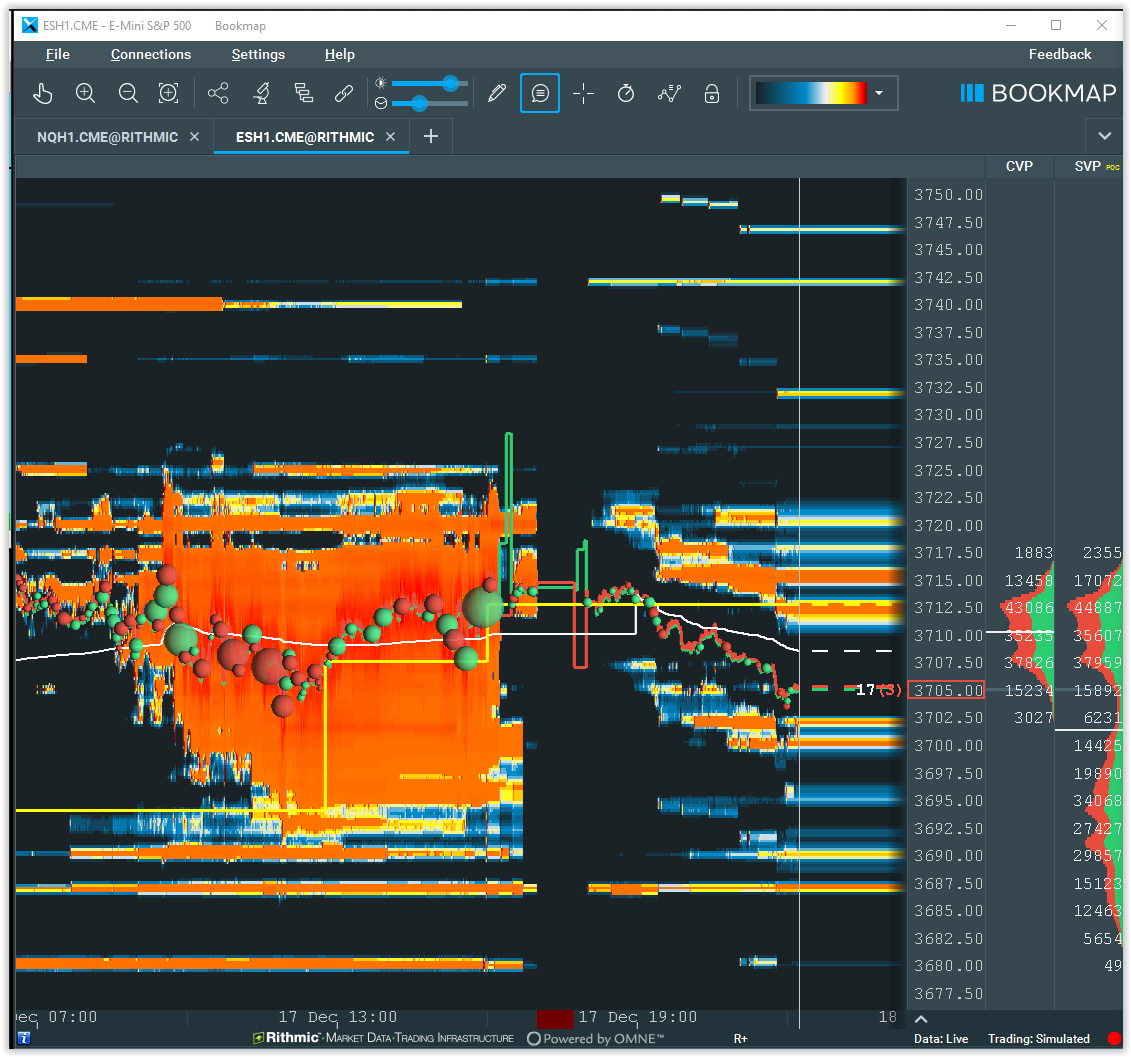
Task: Click the red status dot indicator
Action: (x=1114, y=1038)
